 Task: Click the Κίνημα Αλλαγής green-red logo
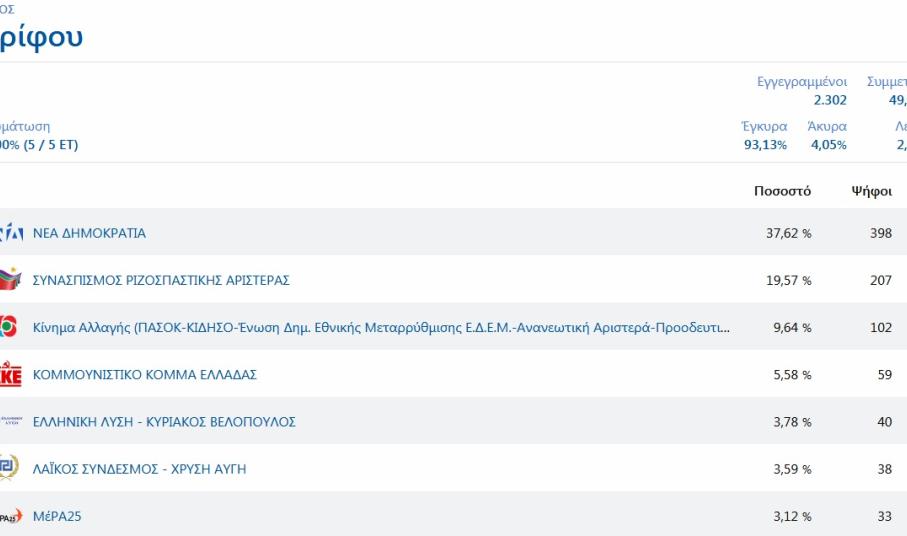click(x=9, y=327)
